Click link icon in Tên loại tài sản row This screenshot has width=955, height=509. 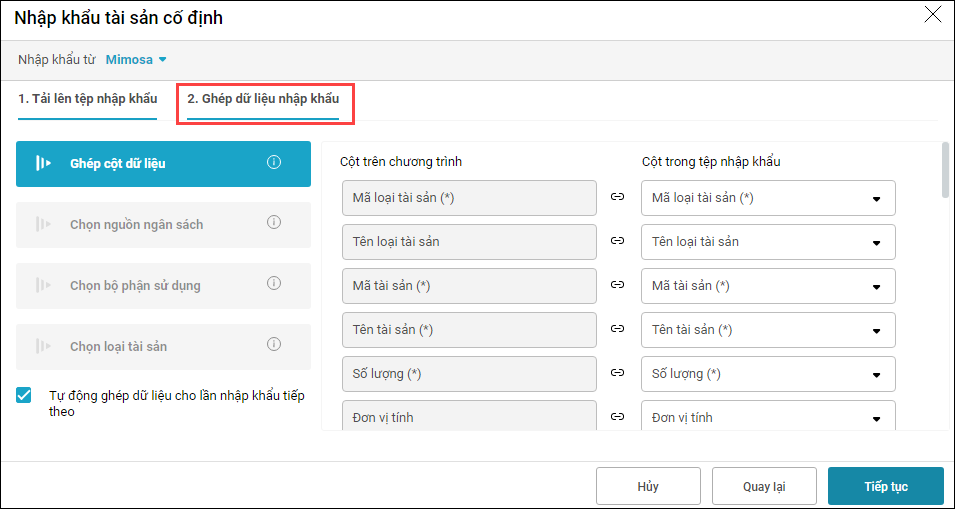pyautogui.click(x=618, y=242)
